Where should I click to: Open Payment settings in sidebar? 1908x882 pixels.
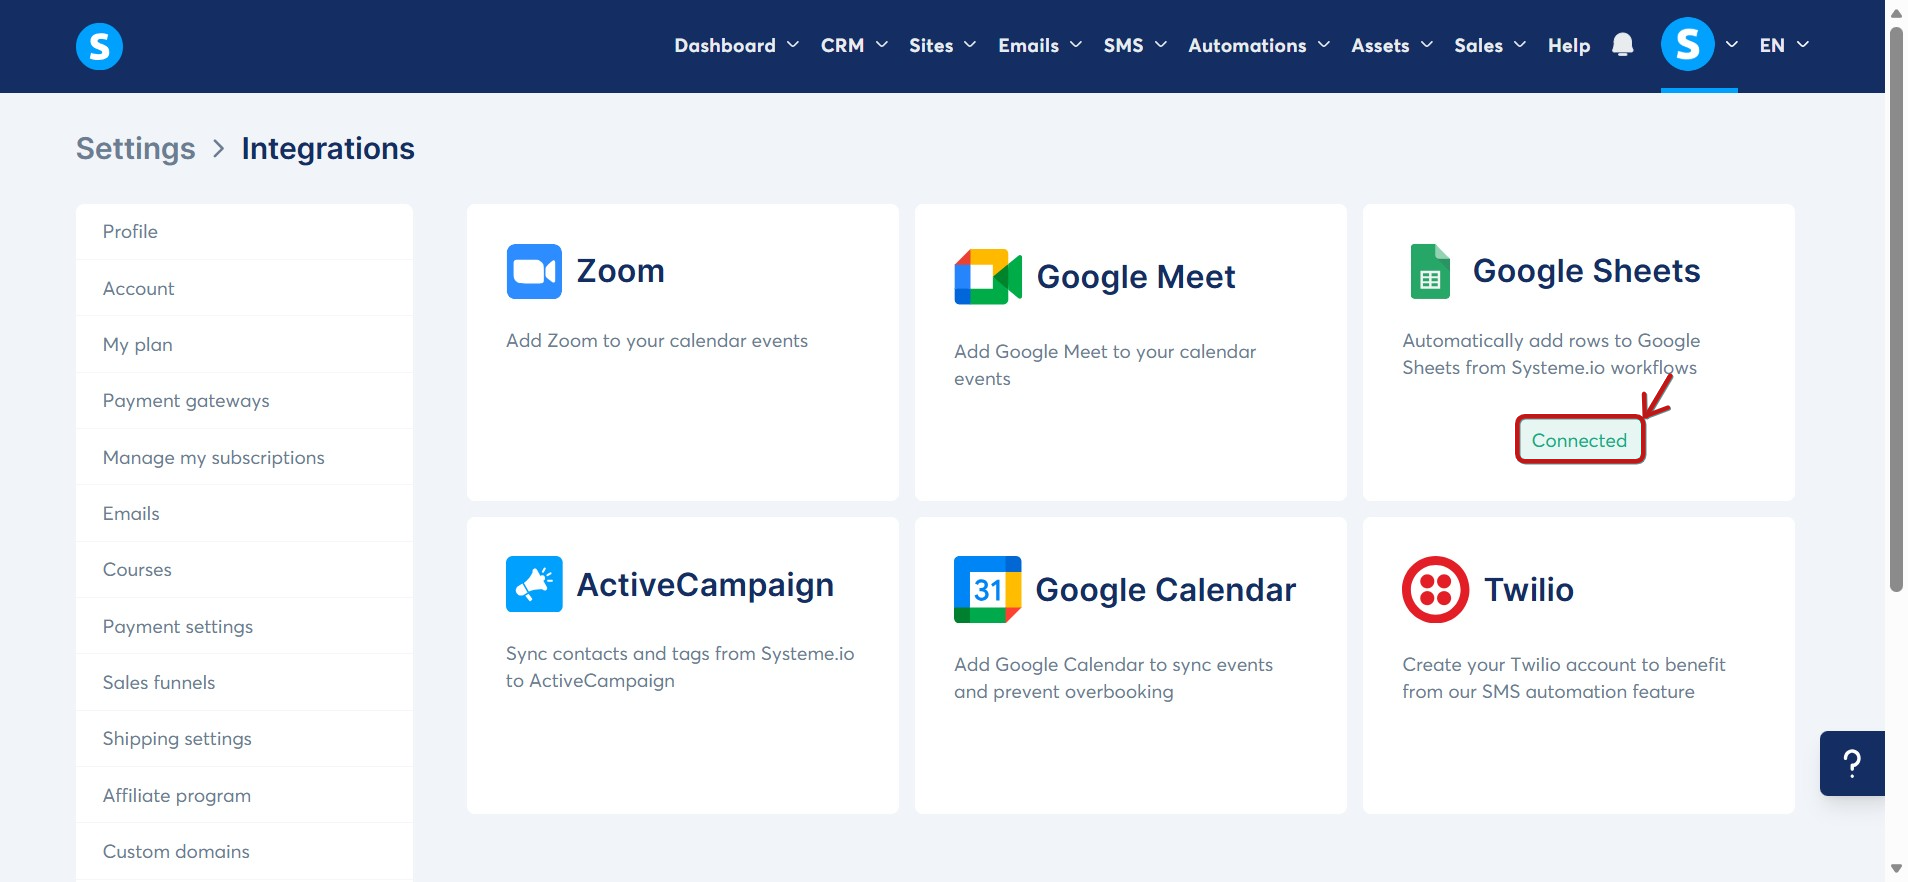244,626
